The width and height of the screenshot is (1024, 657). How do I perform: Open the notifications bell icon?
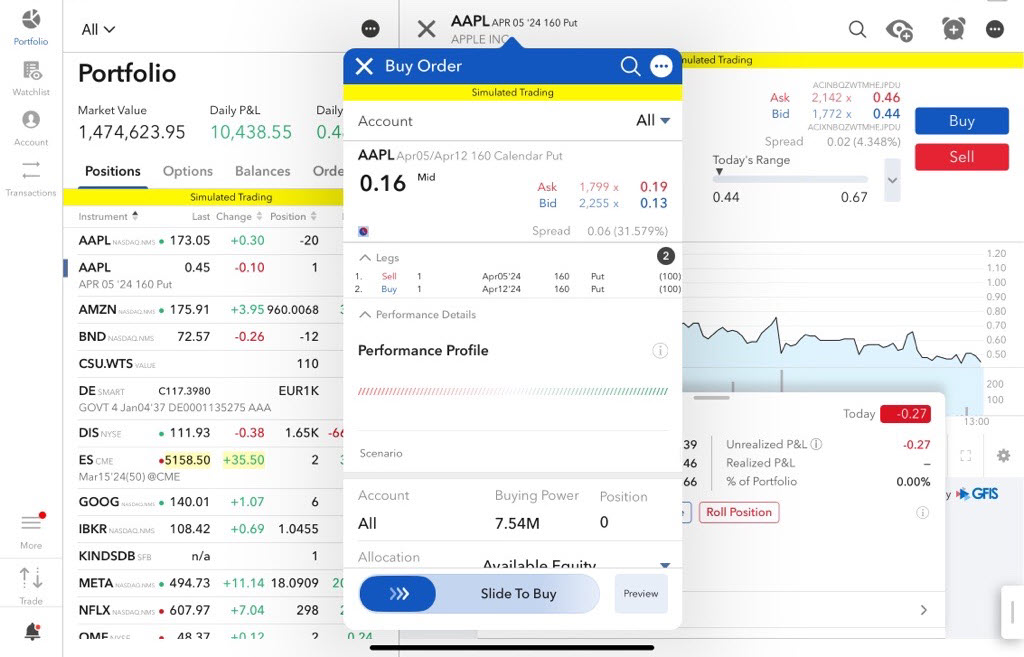point(32,631)
